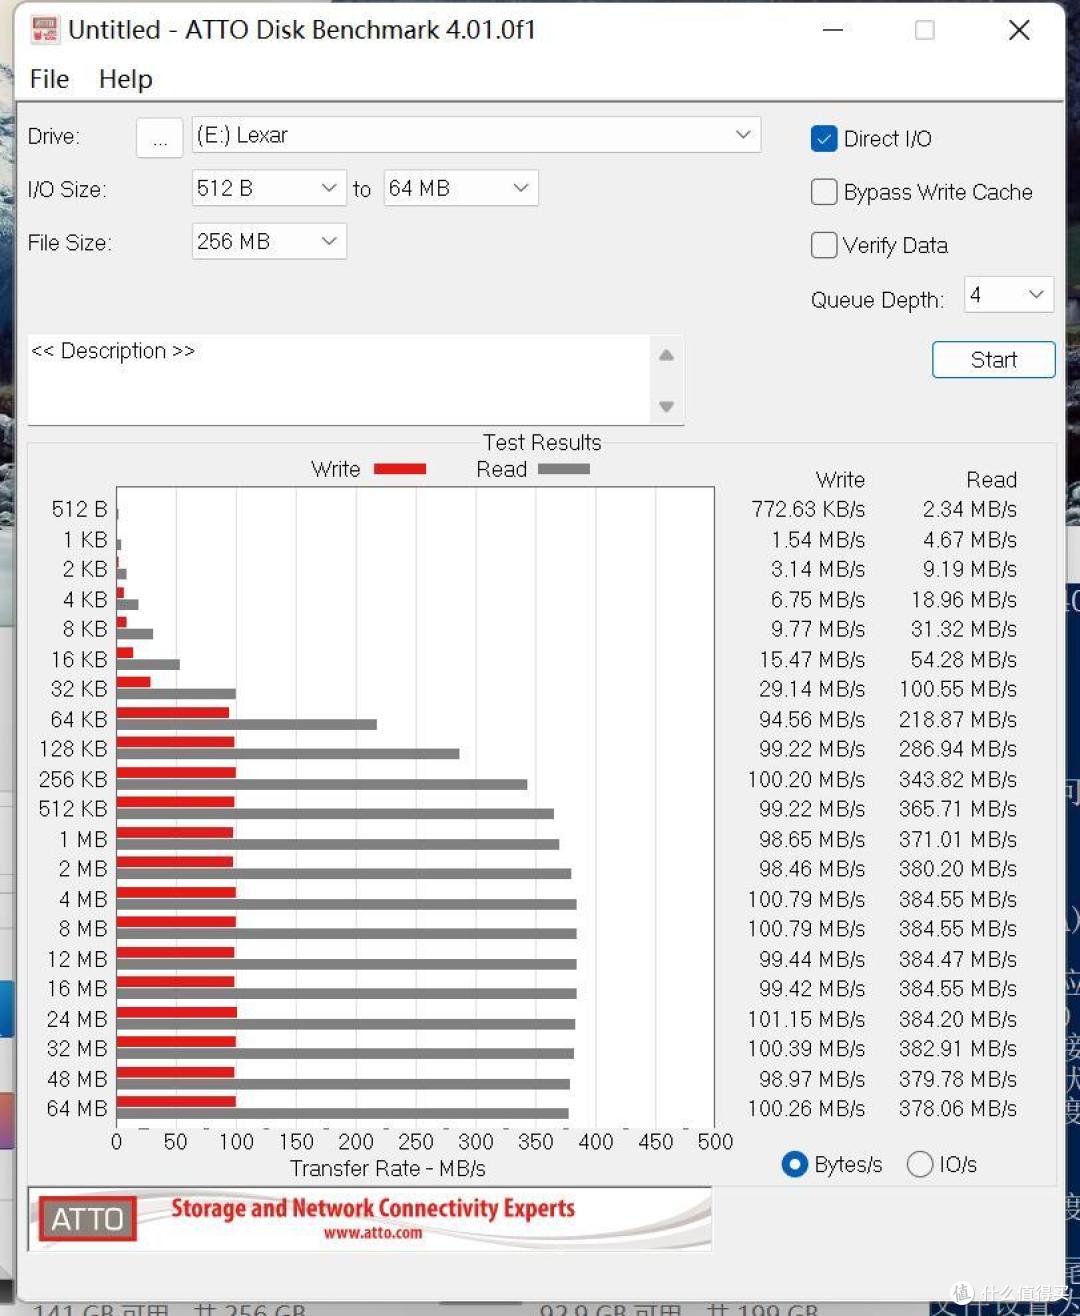Viewport: 1080px width, 1316px height.
Task: Enable Verify Data checkbox
Action: [x=823, y=245]
